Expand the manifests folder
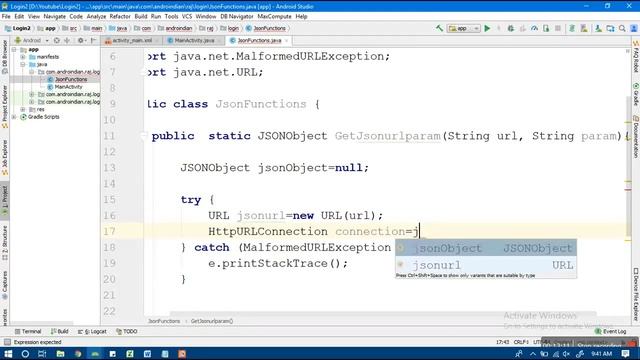 click(23, 57)
